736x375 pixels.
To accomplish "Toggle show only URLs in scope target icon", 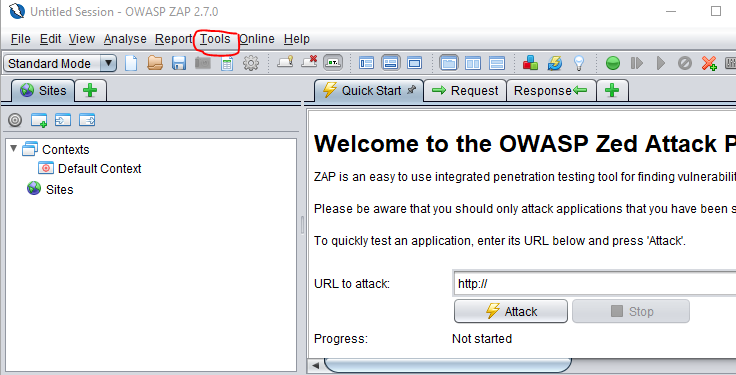I will tap(15, 120).
